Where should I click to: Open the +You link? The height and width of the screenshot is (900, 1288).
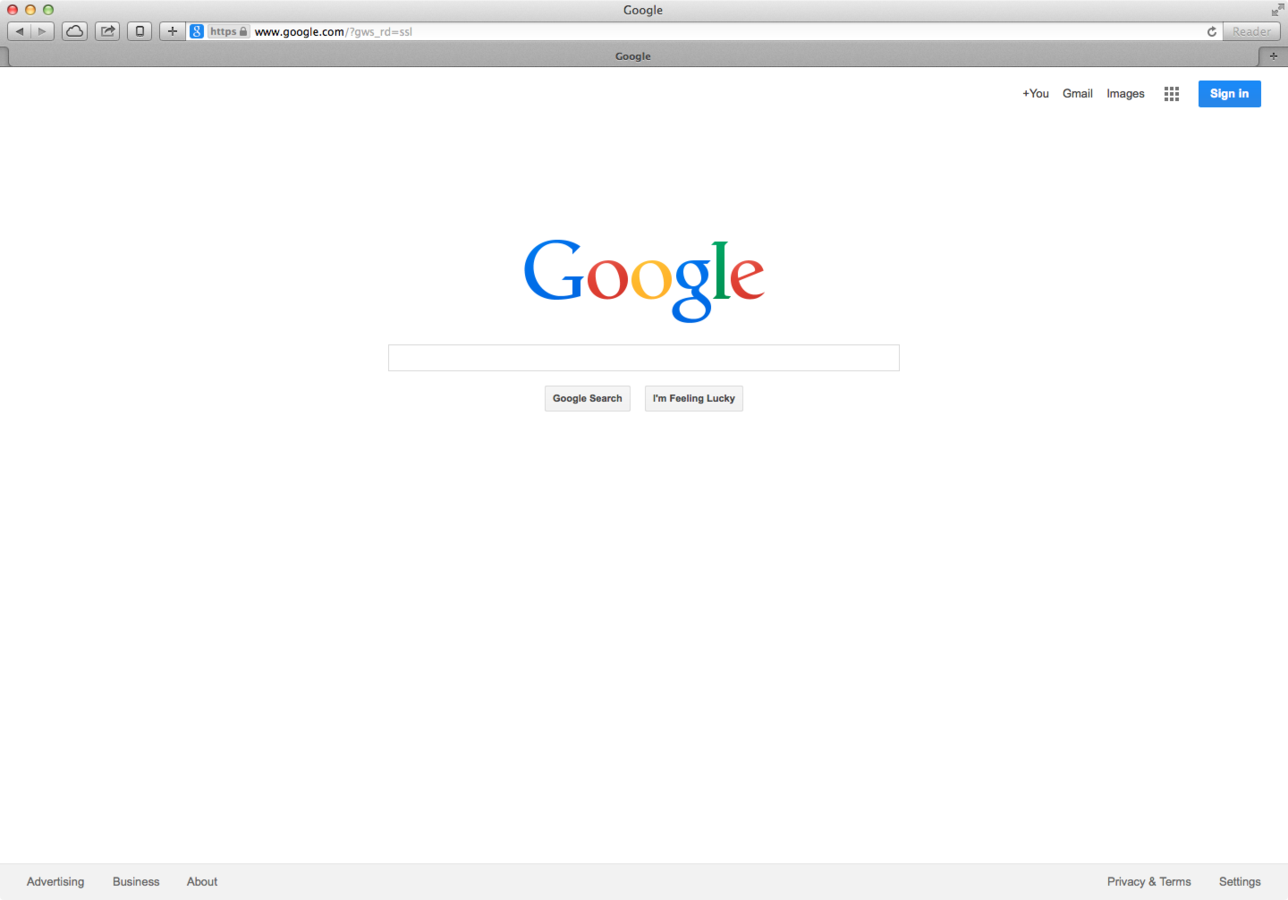click(x=1035, y=94)
